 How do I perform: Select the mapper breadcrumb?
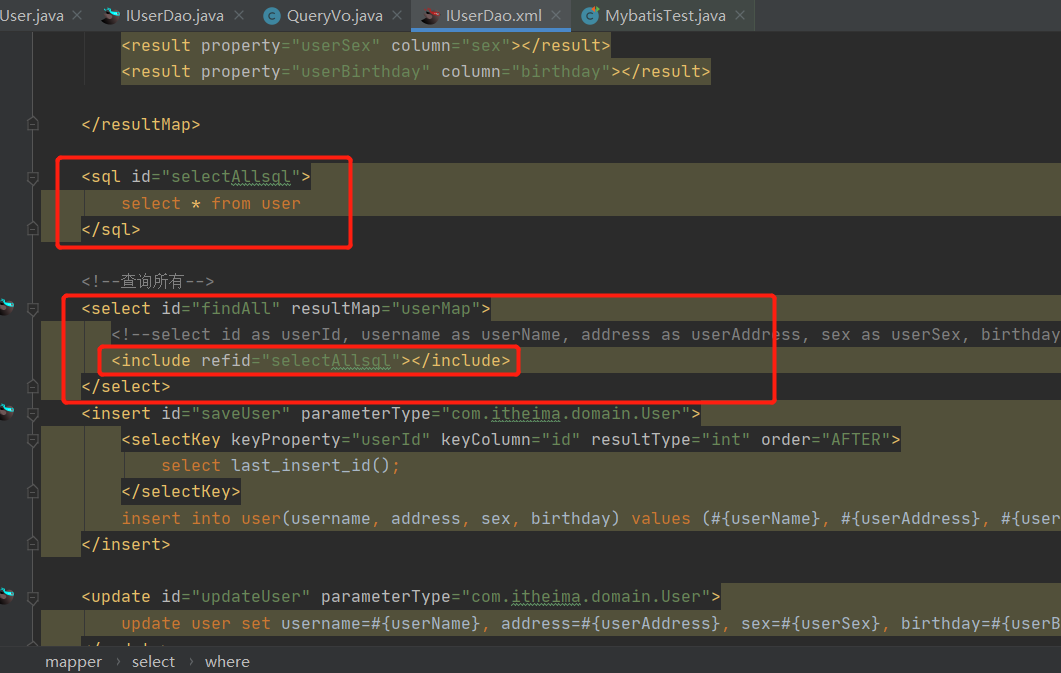[73, 662]
